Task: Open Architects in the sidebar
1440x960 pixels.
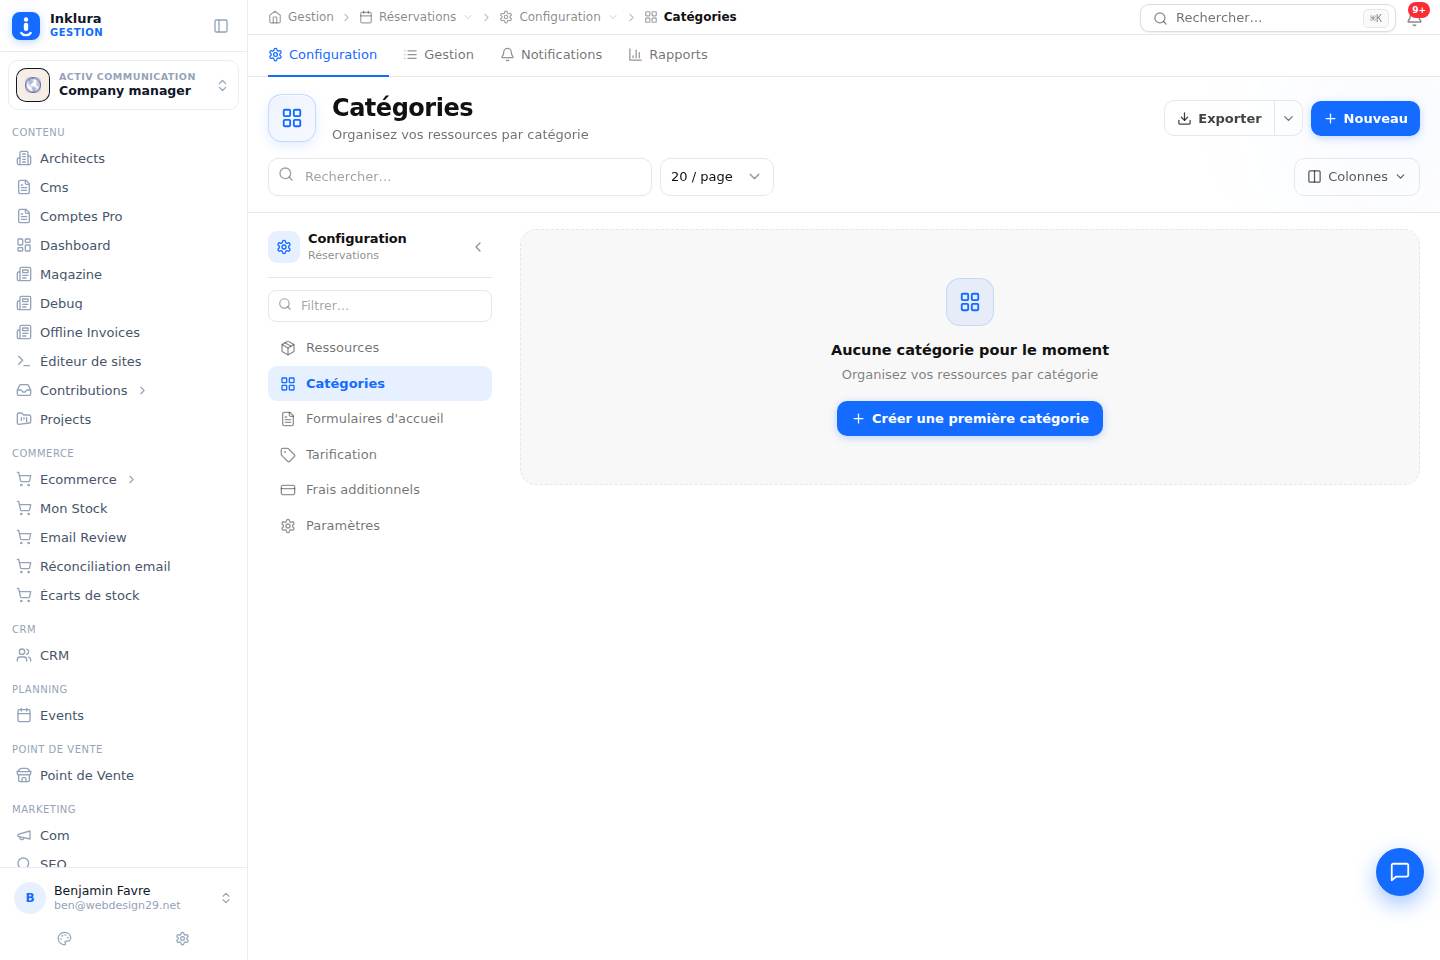Action: coord(124,158)
